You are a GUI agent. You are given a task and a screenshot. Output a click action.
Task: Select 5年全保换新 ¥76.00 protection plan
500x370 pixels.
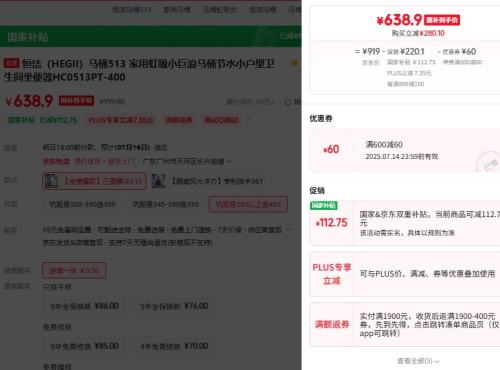(174, 306)
